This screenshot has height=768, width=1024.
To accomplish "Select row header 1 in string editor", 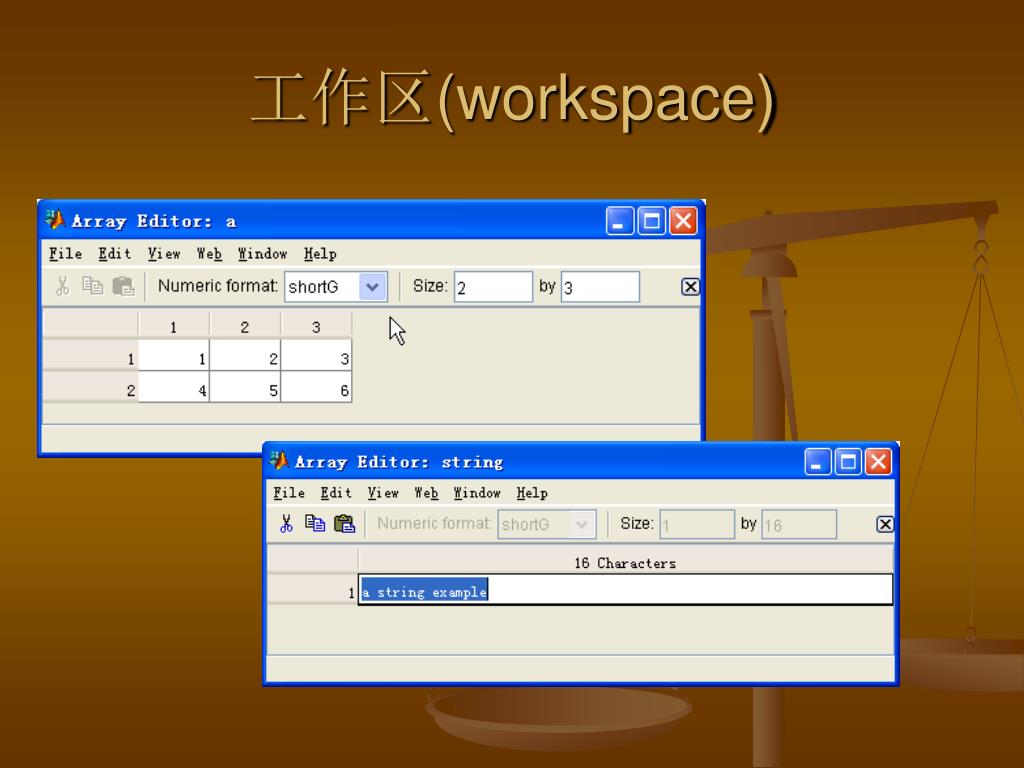I will tap(313, 591).
